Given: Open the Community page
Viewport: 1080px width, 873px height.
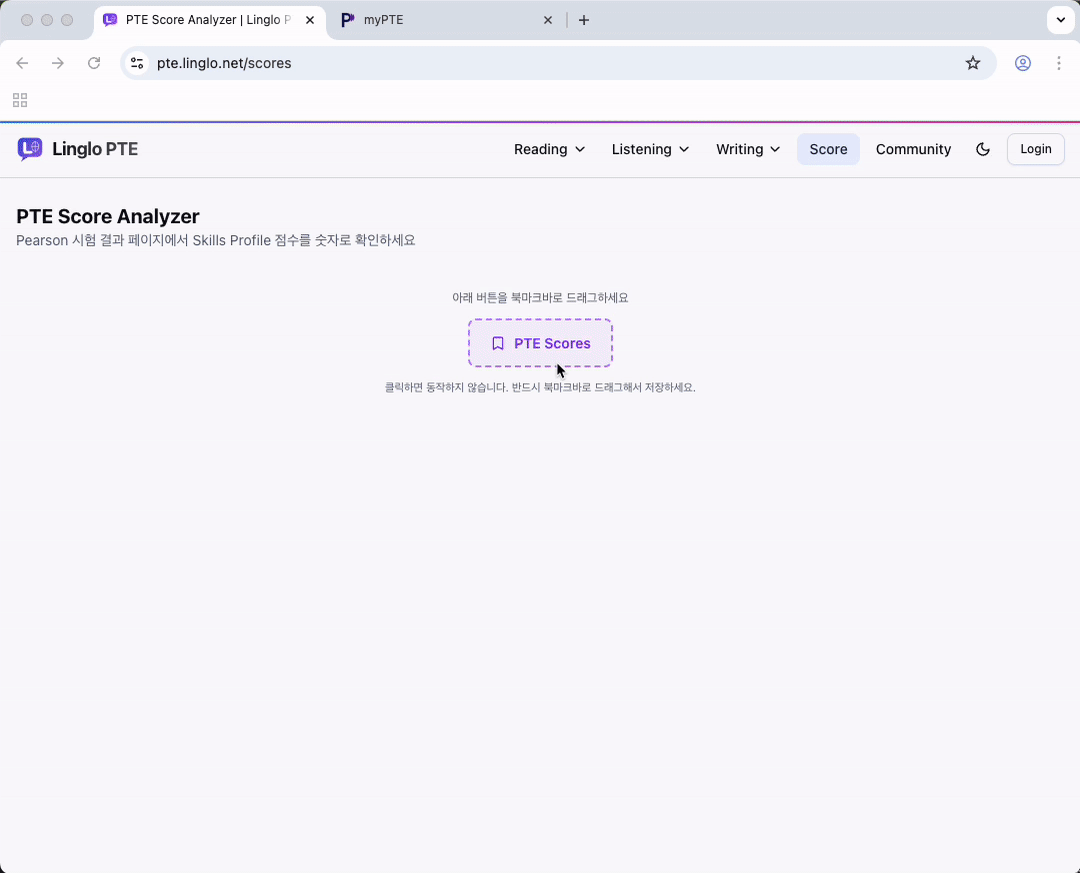Looking at the screenshot, I should (x=913, y=150).
